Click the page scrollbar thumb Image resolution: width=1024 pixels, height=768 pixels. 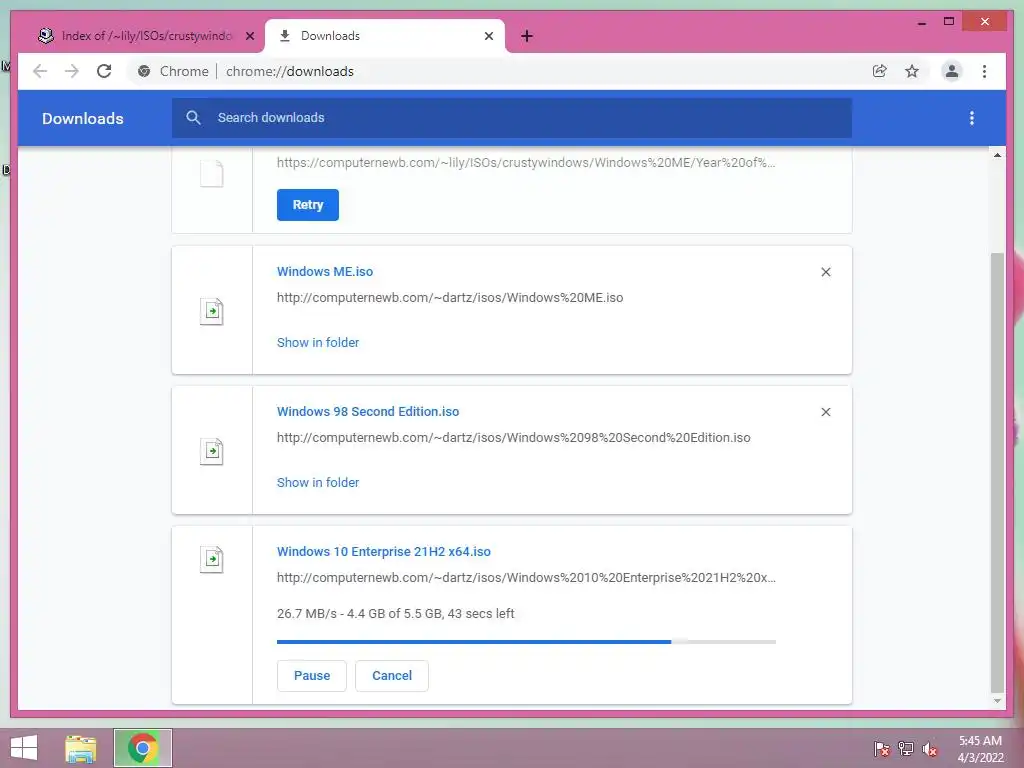[997, 472]
